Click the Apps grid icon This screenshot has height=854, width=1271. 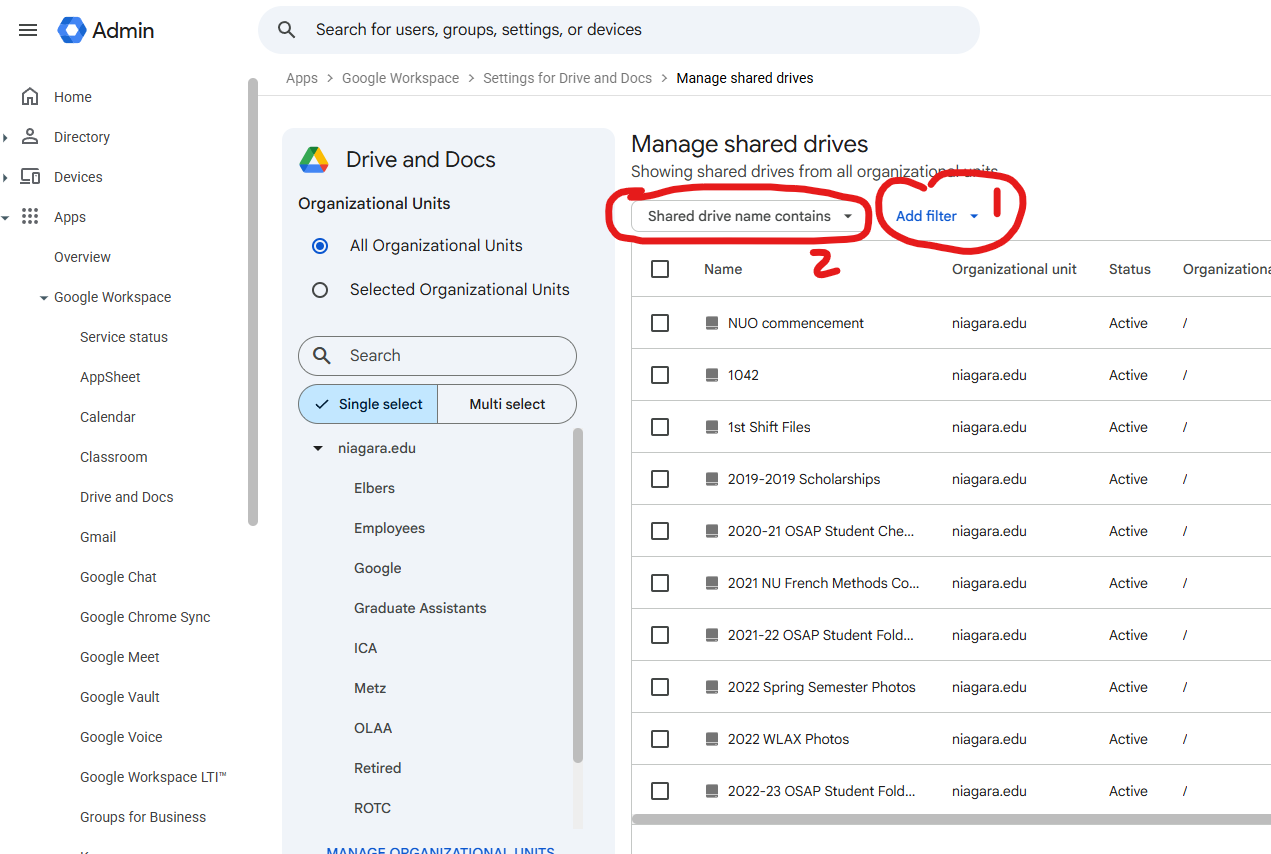pyautogui.click(x=30, y=217)
